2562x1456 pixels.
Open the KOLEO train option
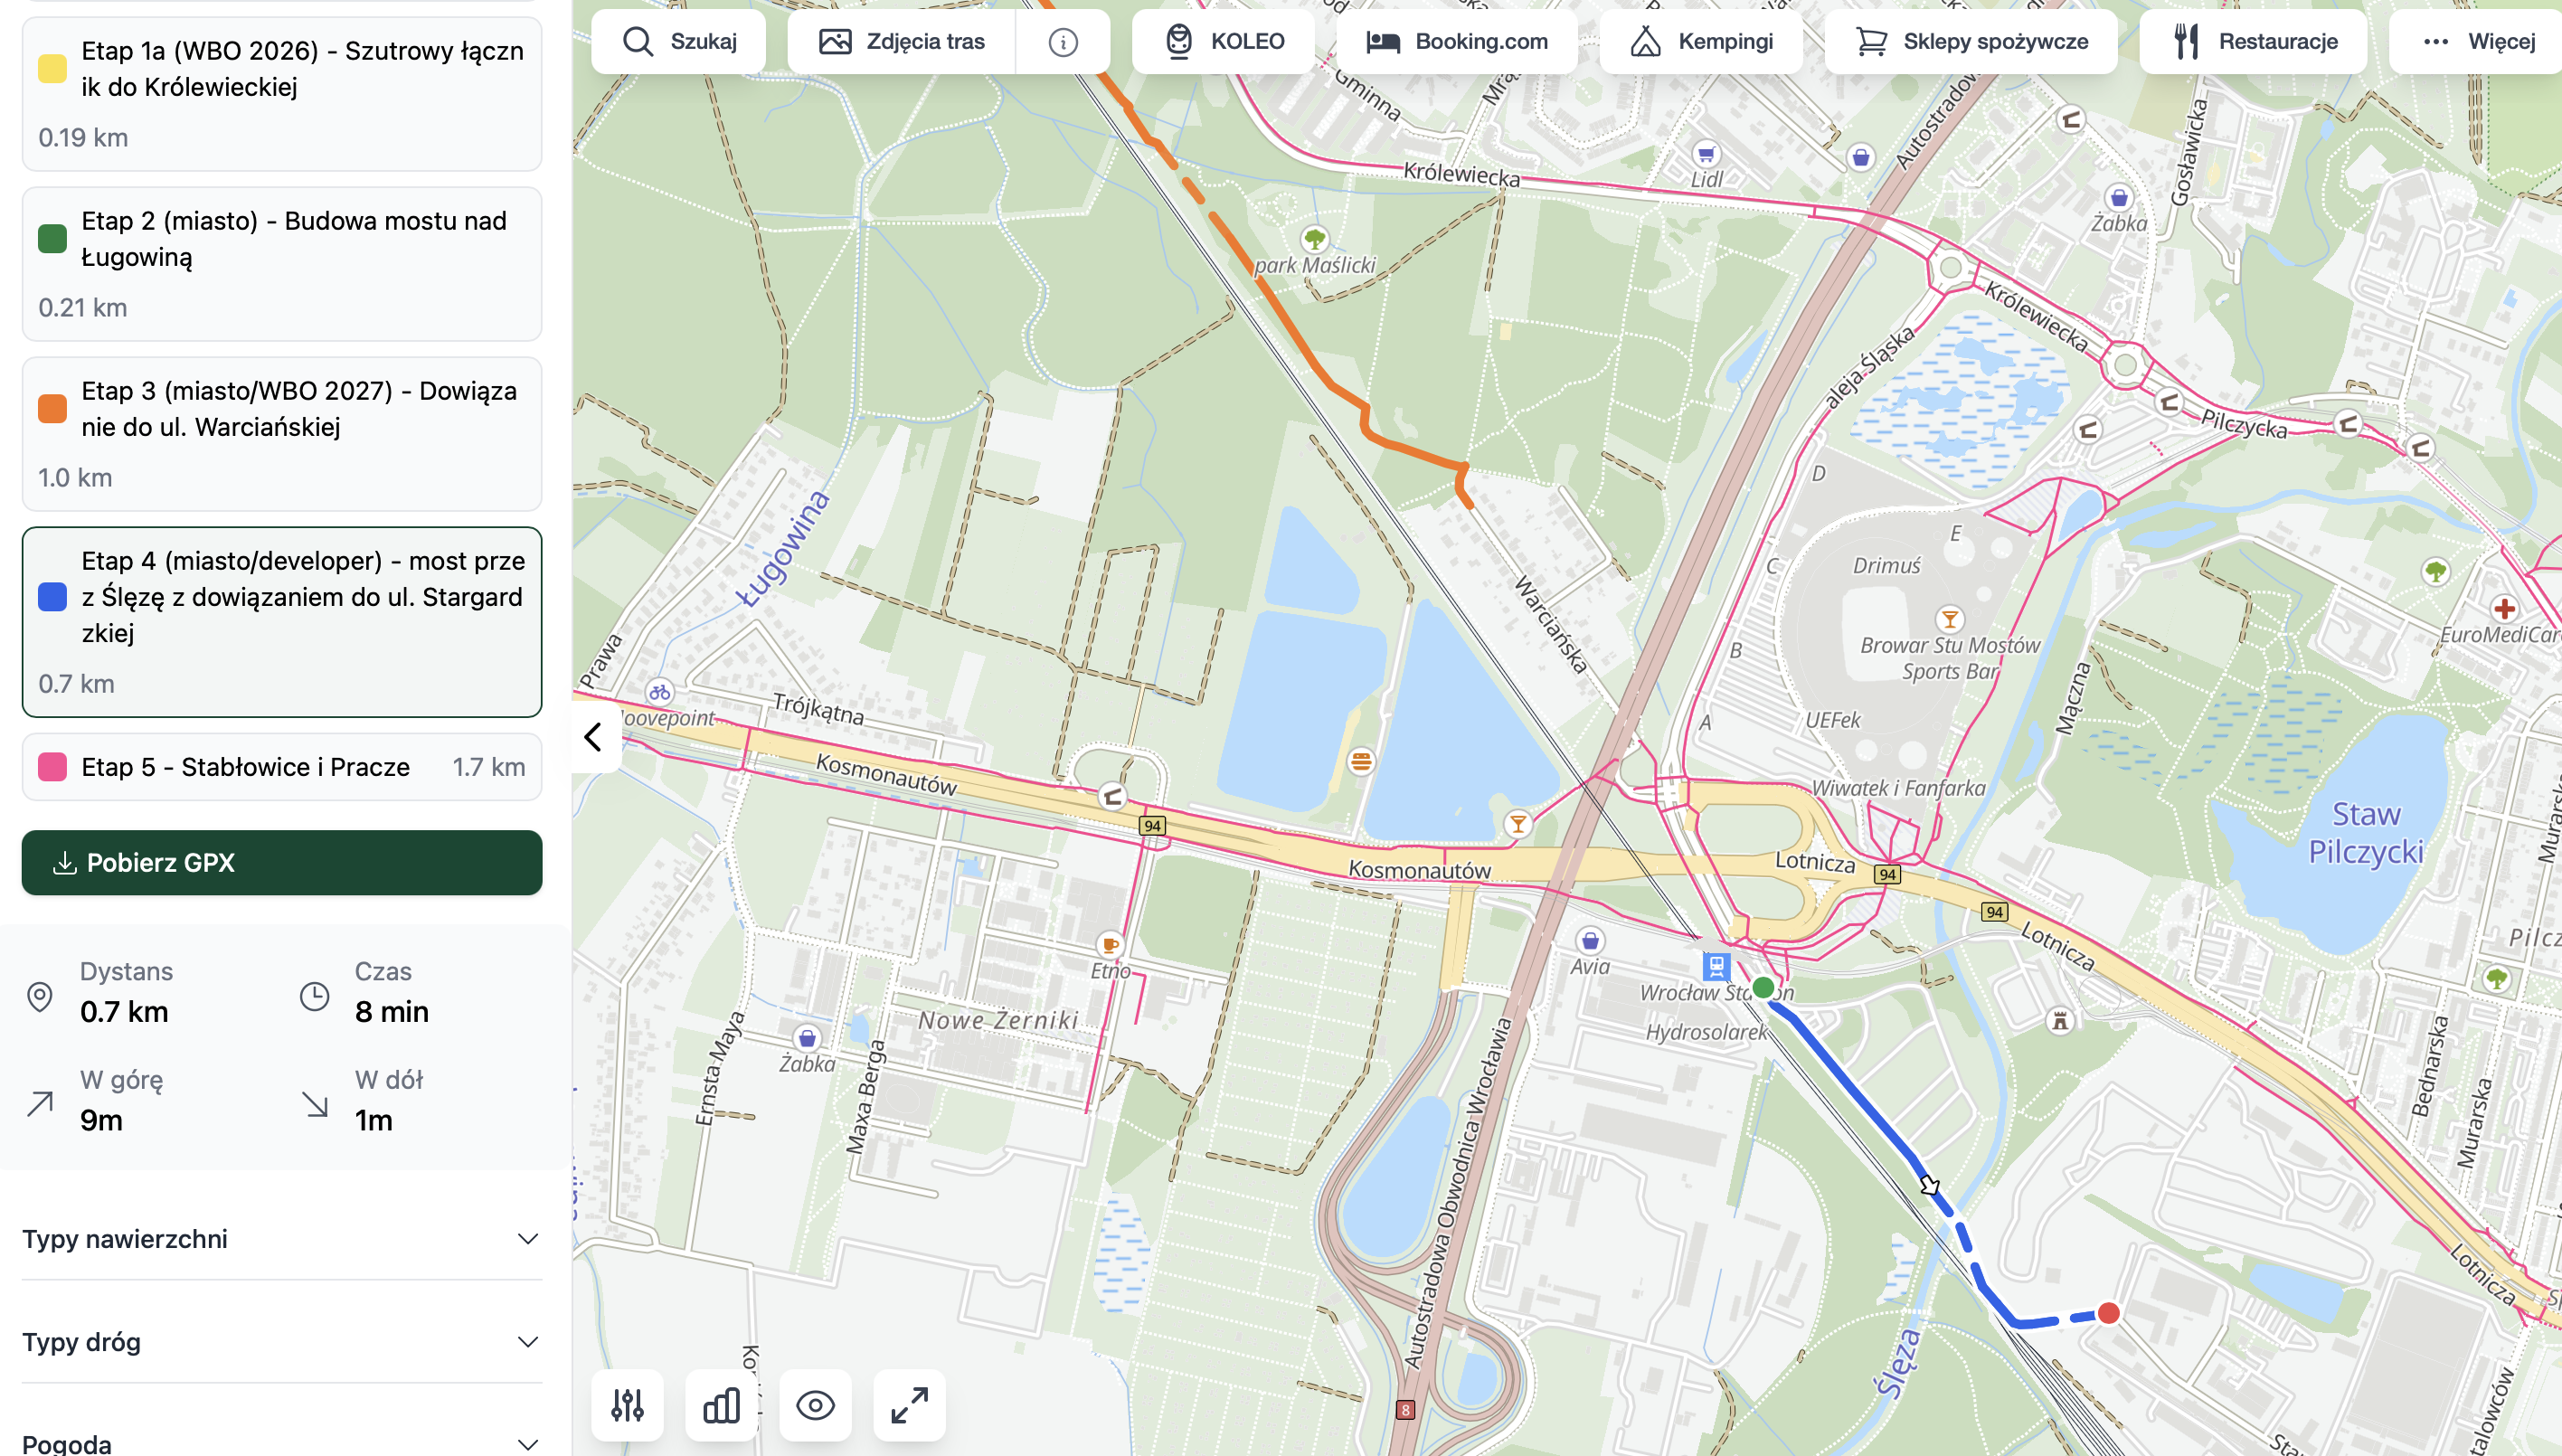tap(1224, 42)
